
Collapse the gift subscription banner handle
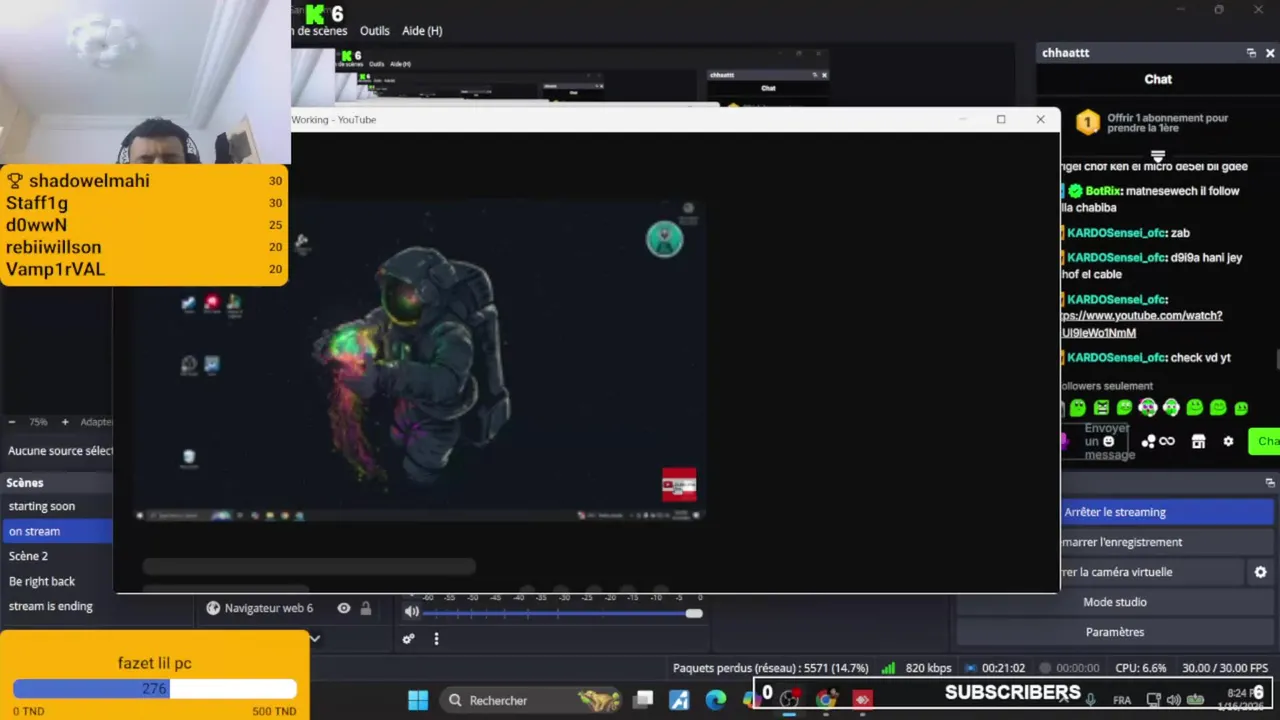tap(1157, 156)
